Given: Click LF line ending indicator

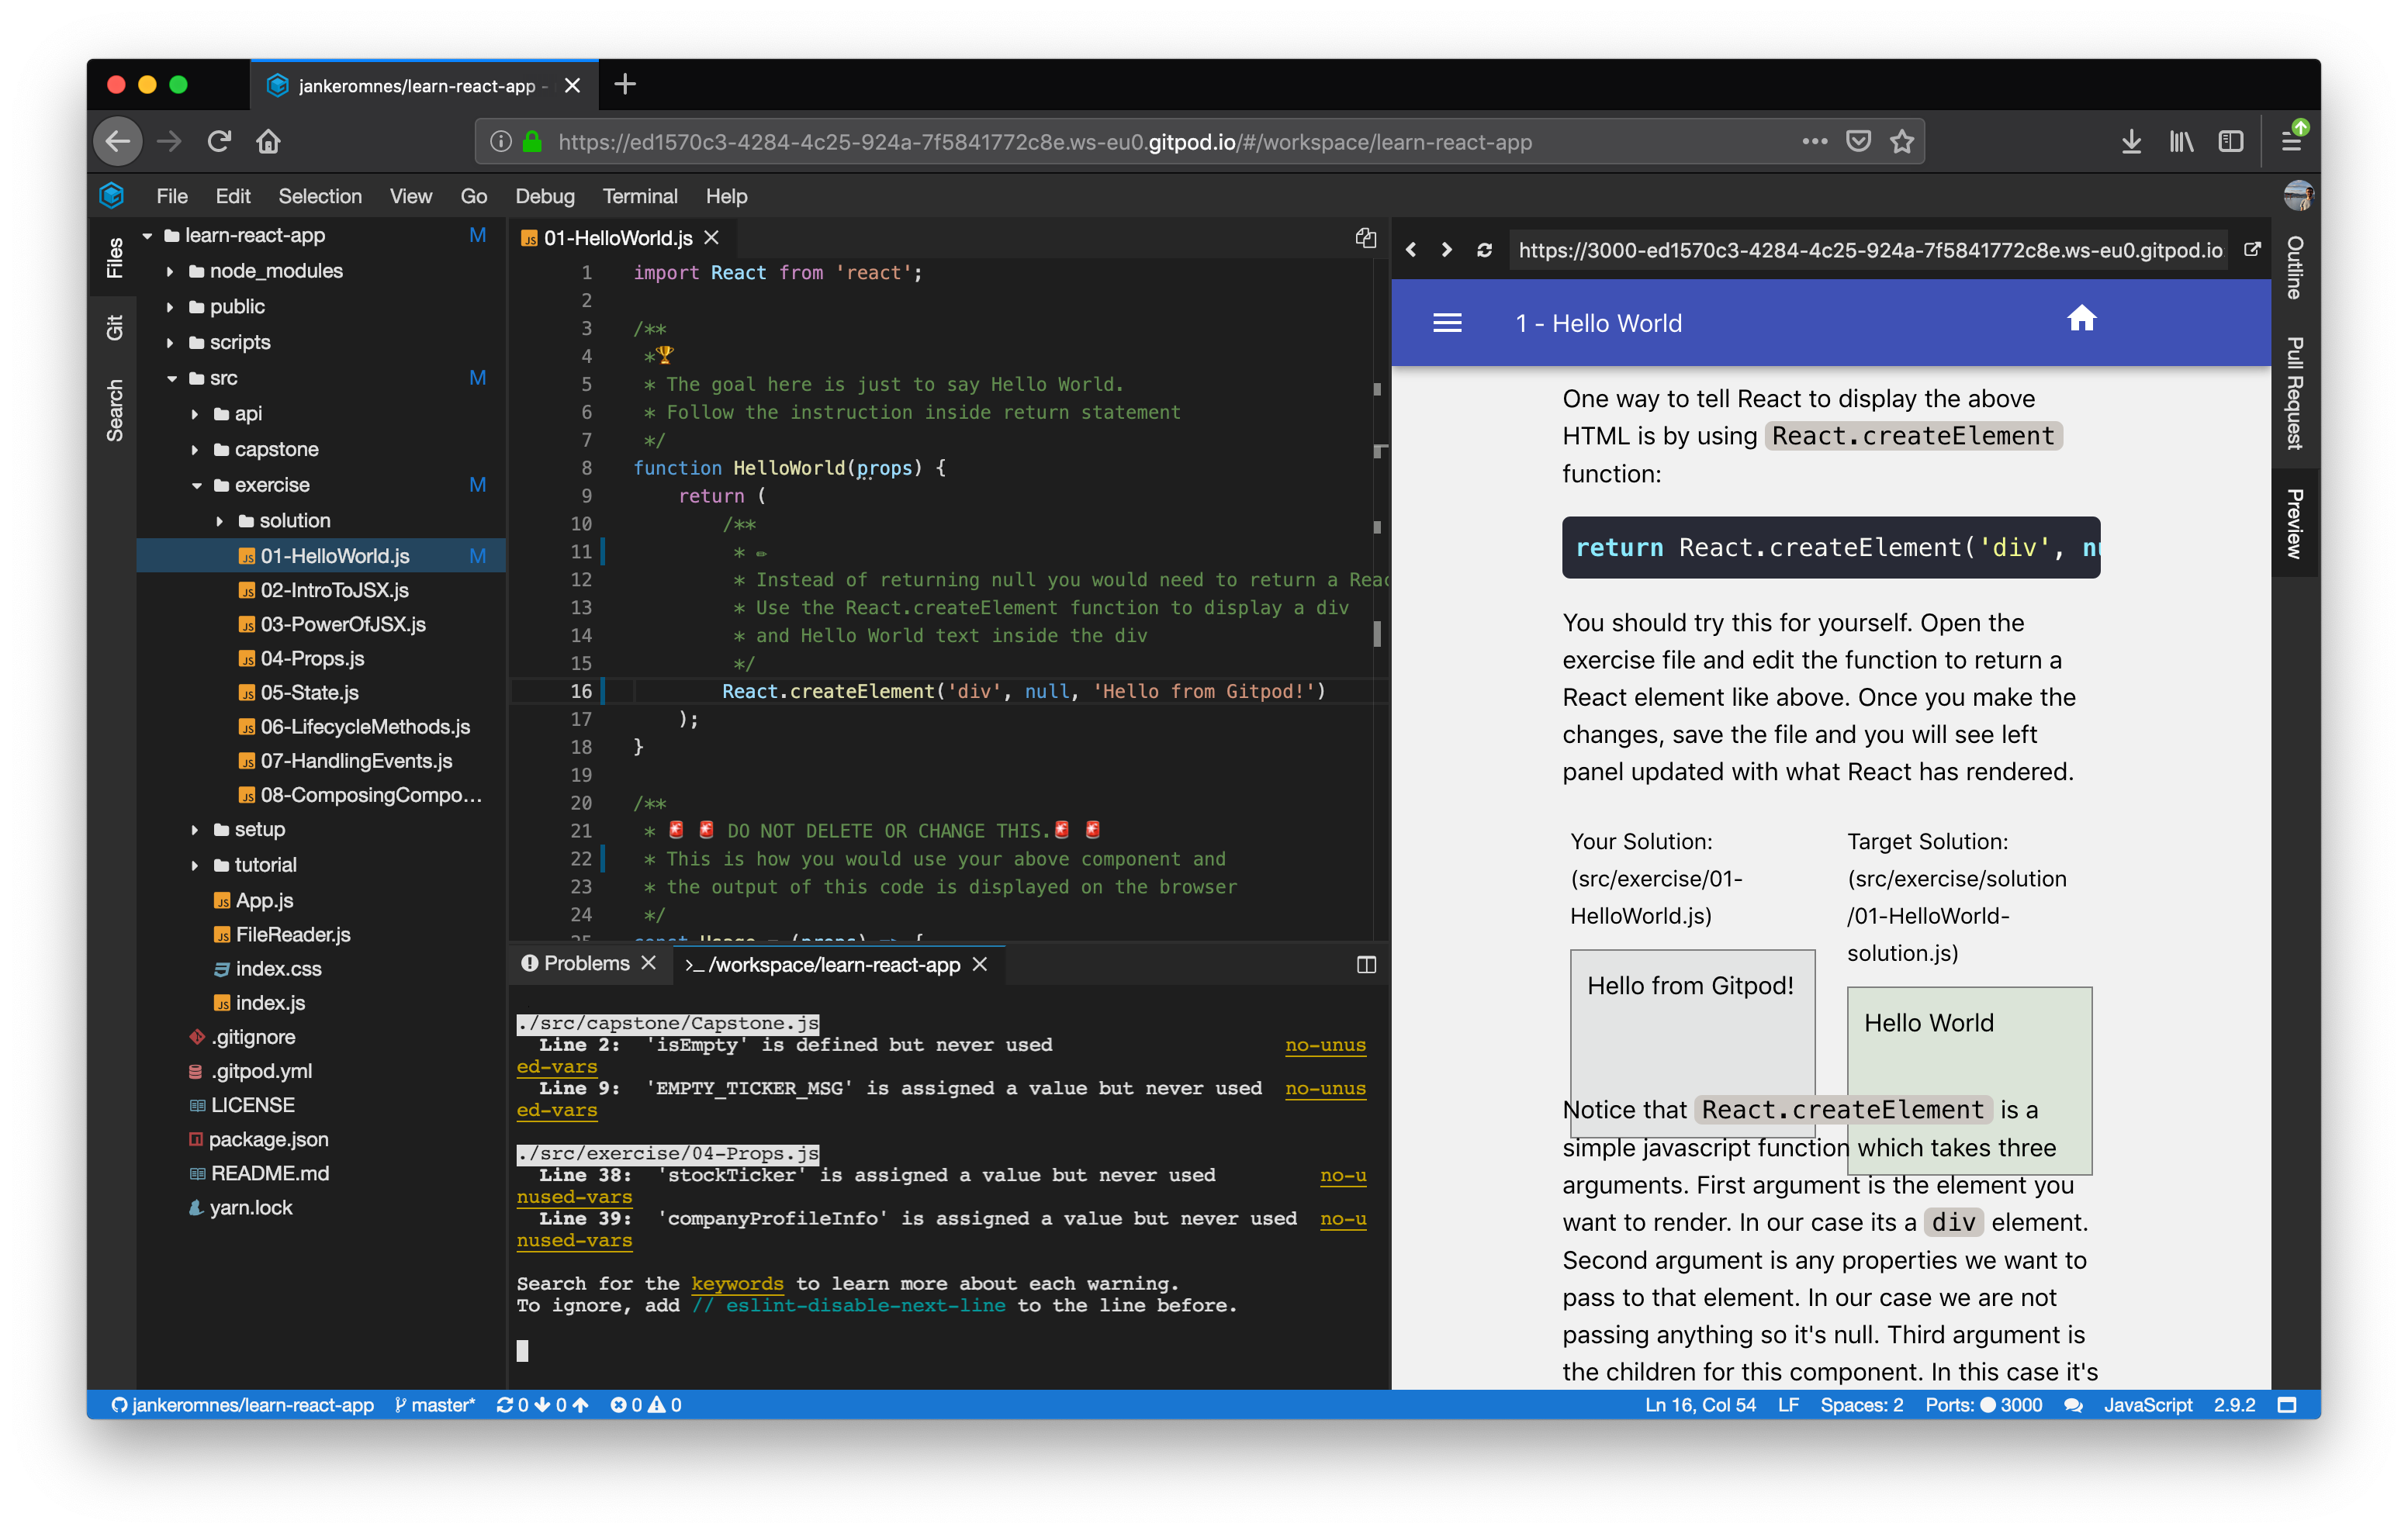Looking at the screenshot, I should click(x=1788, y=1405).
